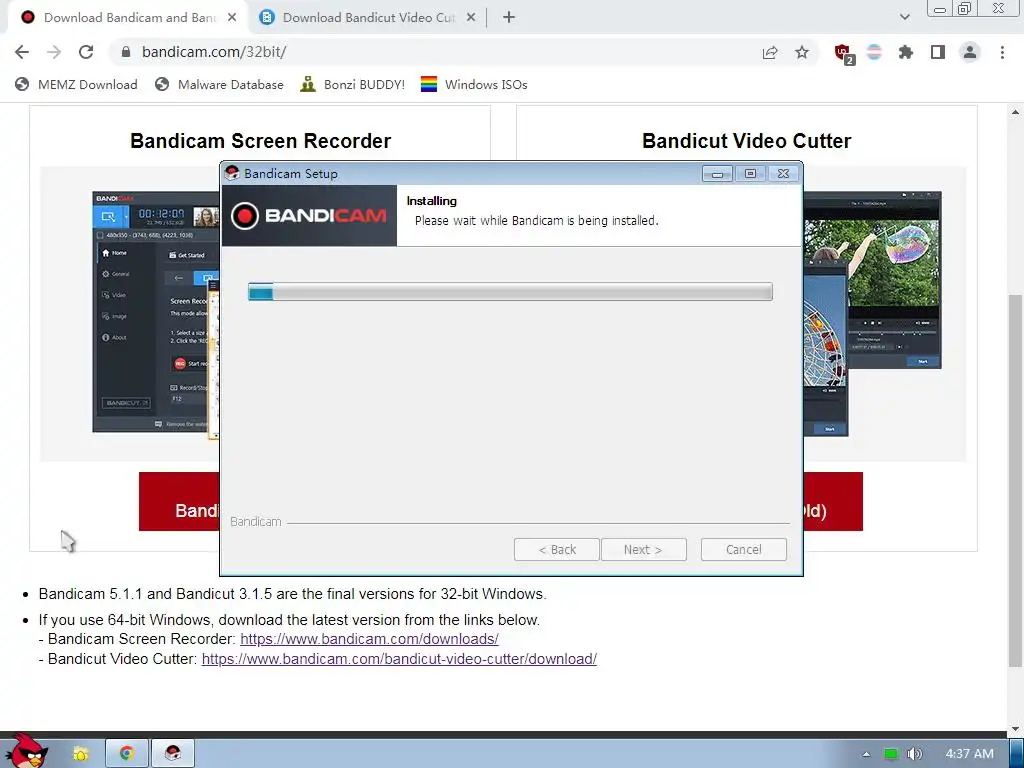Open the Malware Database bookmark
Screen dimensions: 1024x768
(x=219, y=84)
